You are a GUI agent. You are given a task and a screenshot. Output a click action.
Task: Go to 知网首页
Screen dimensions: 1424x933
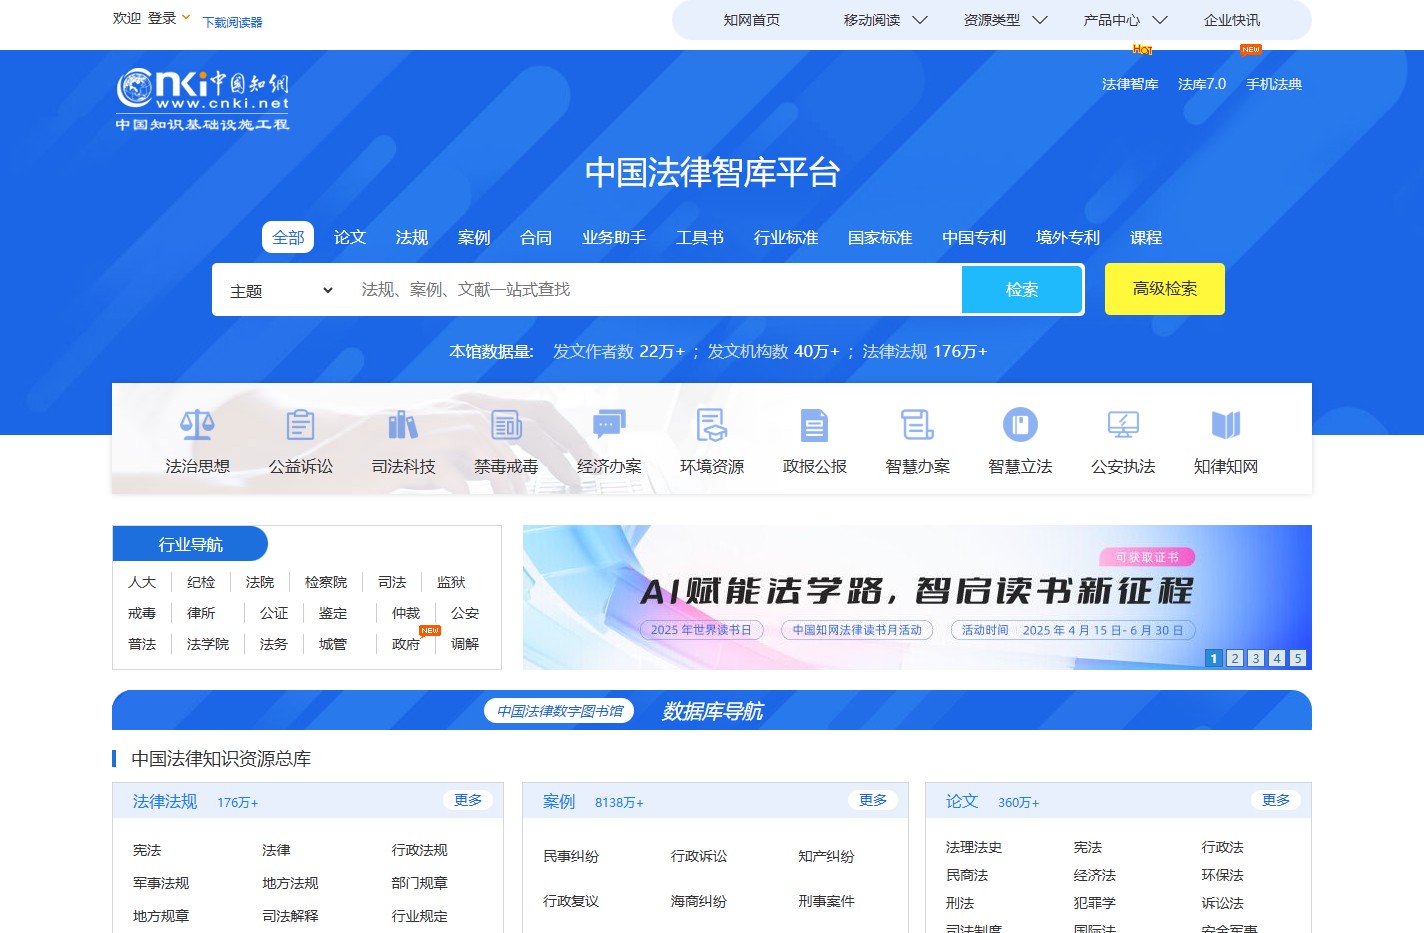752,20
